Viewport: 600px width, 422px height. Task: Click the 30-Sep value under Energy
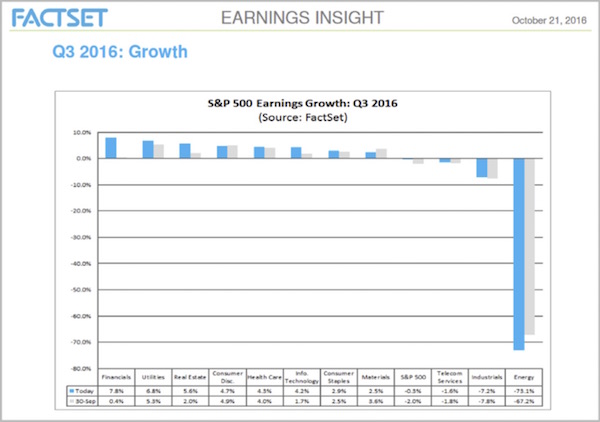[524, 401]
